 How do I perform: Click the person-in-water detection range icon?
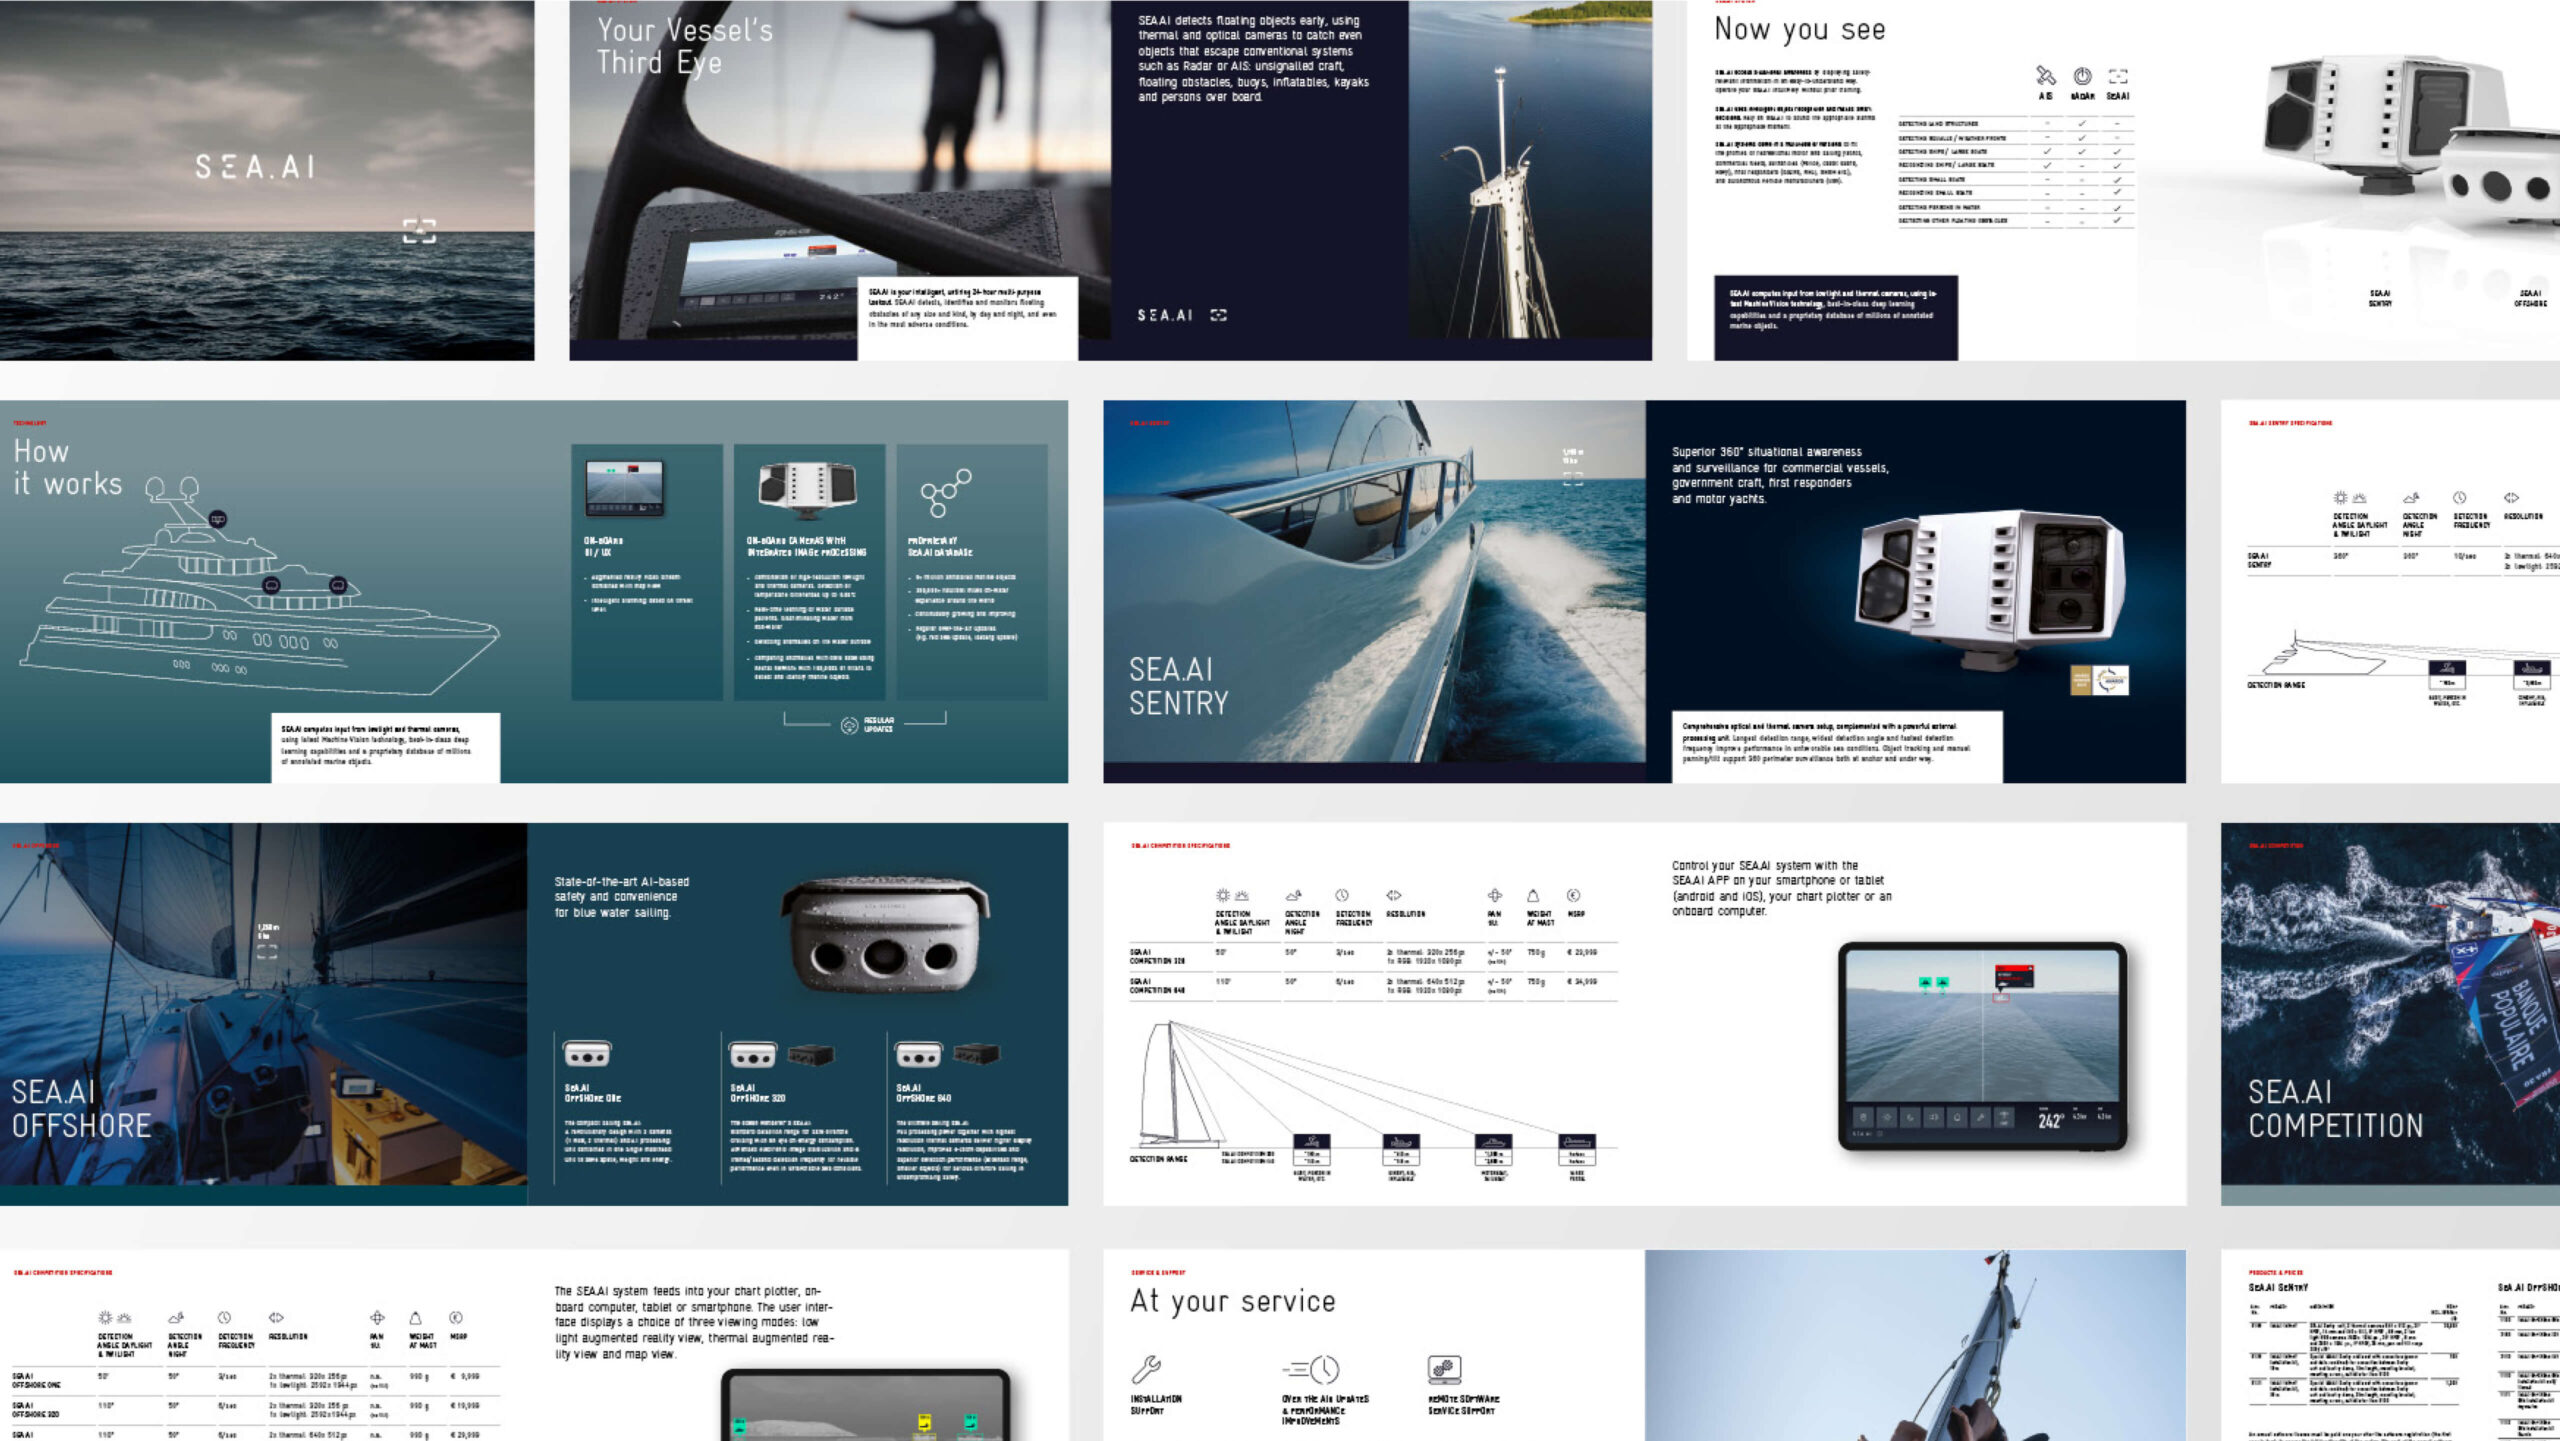coord(1311,1143)
